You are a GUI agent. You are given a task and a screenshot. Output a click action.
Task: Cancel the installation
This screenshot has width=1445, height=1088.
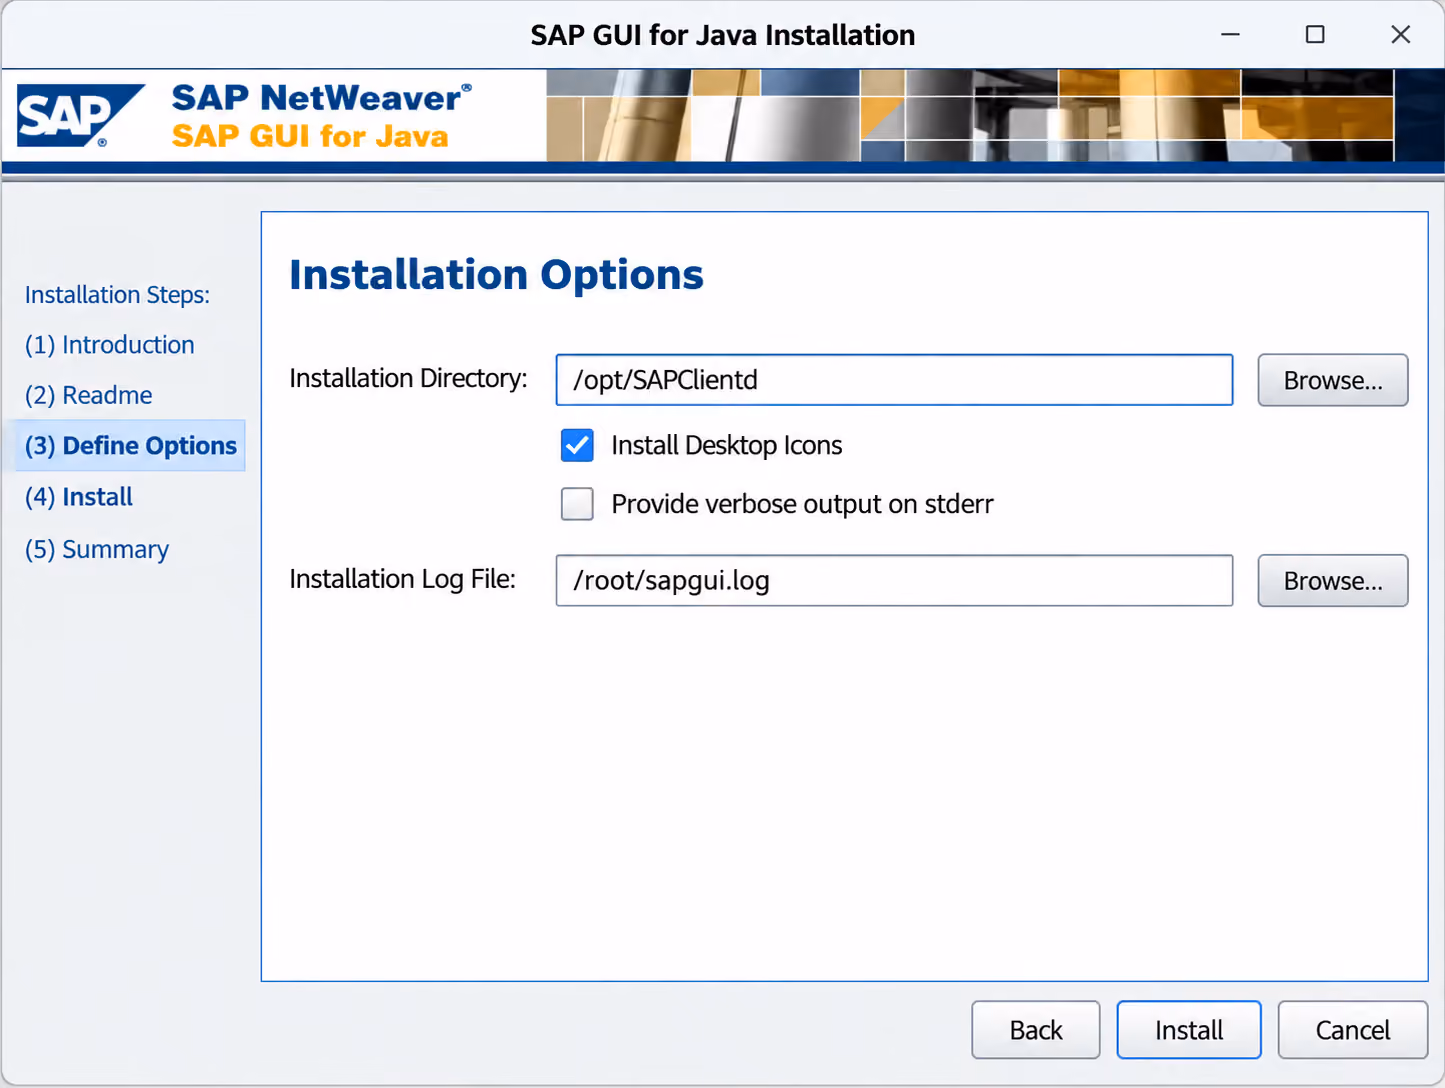(1352, 1030)
